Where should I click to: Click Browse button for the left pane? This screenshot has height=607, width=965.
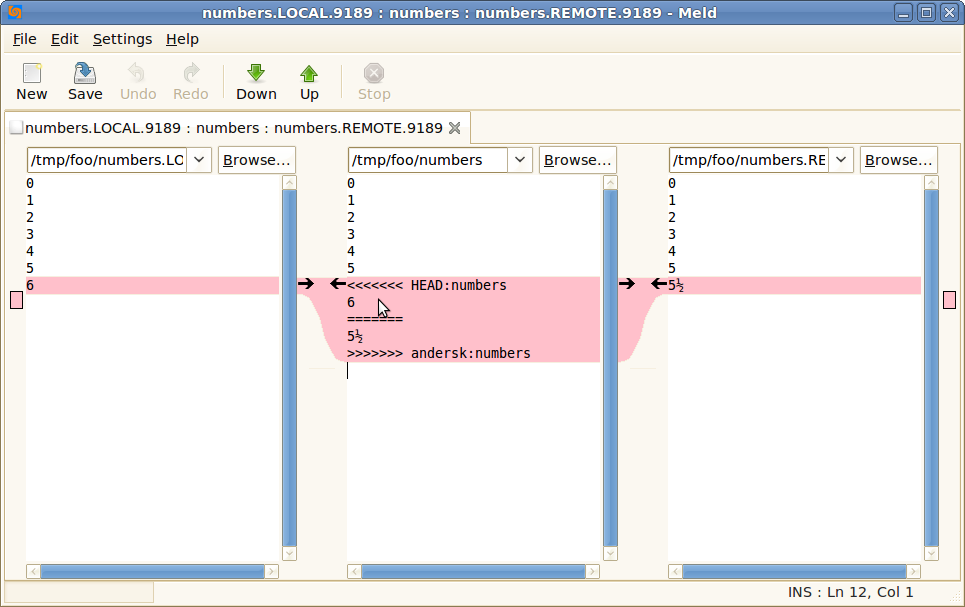(256, 160)
